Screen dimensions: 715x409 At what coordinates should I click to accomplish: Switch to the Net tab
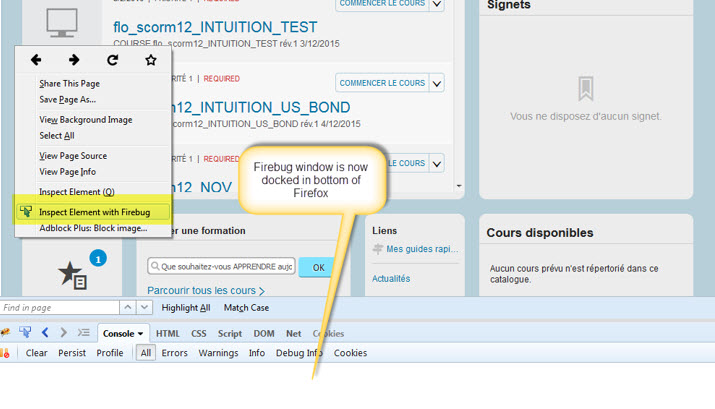click(294, 334)
